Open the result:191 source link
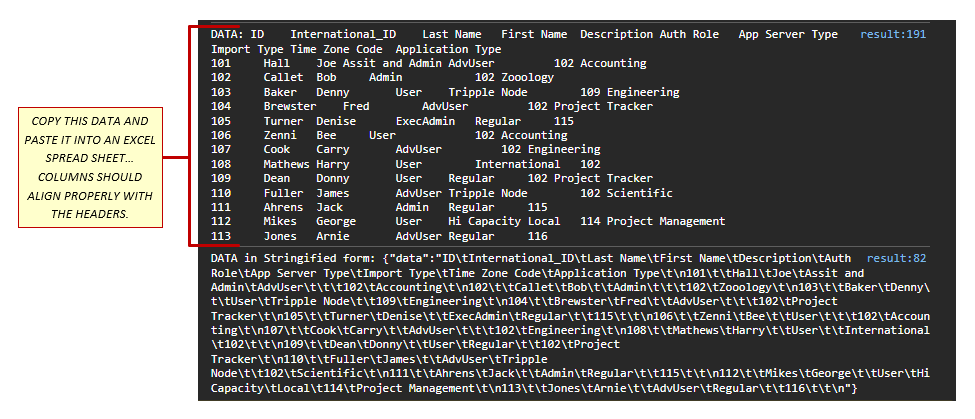Image resolution: width=975 pixels, height=419 pixels. 893,35
